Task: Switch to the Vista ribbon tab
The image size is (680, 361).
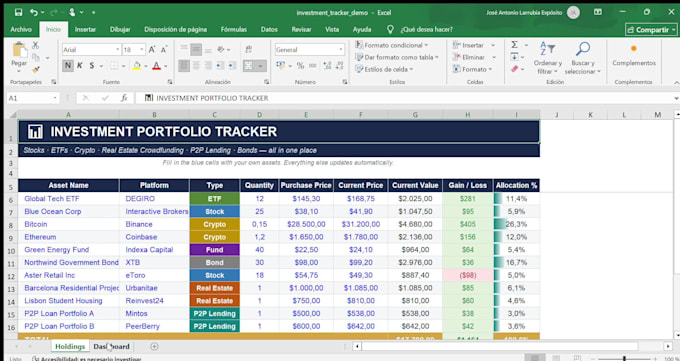Action: [x=332, y=30]
